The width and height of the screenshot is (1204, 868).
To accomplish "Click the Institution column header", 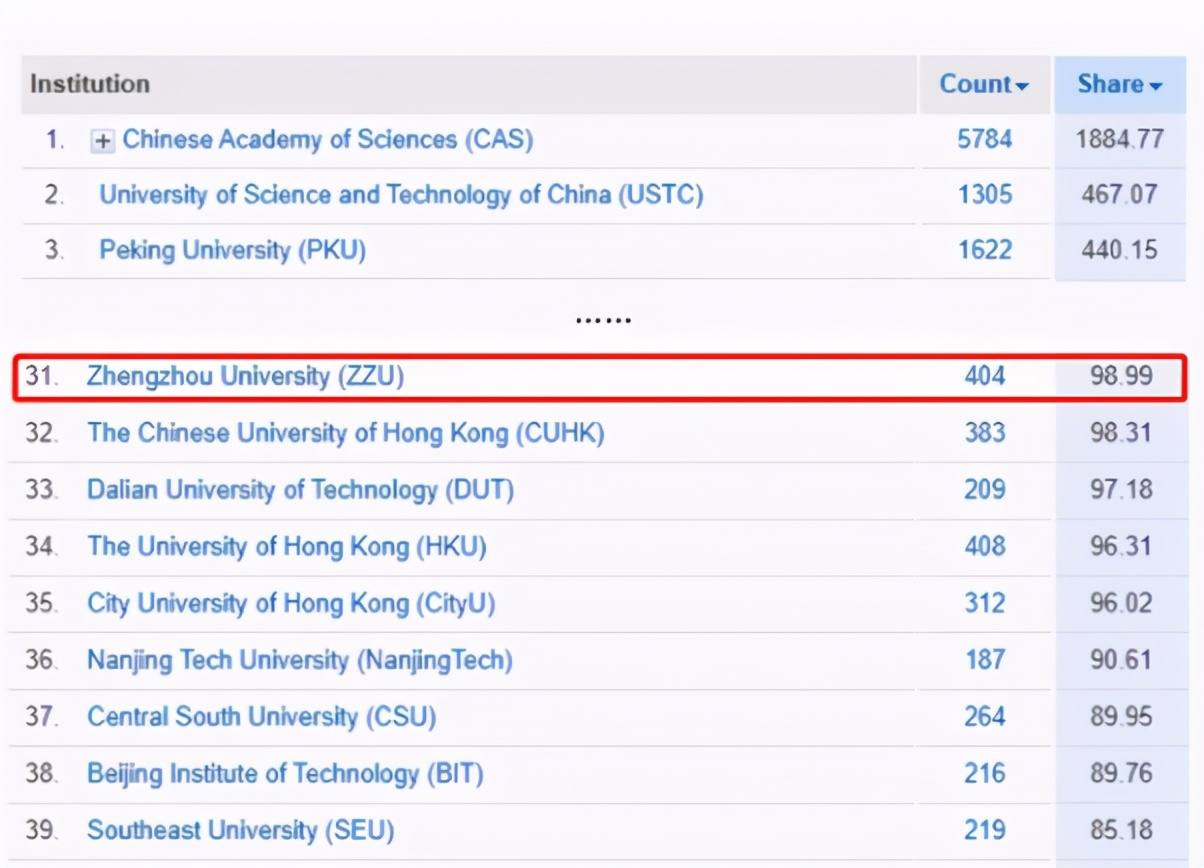I will click(91, 84).
